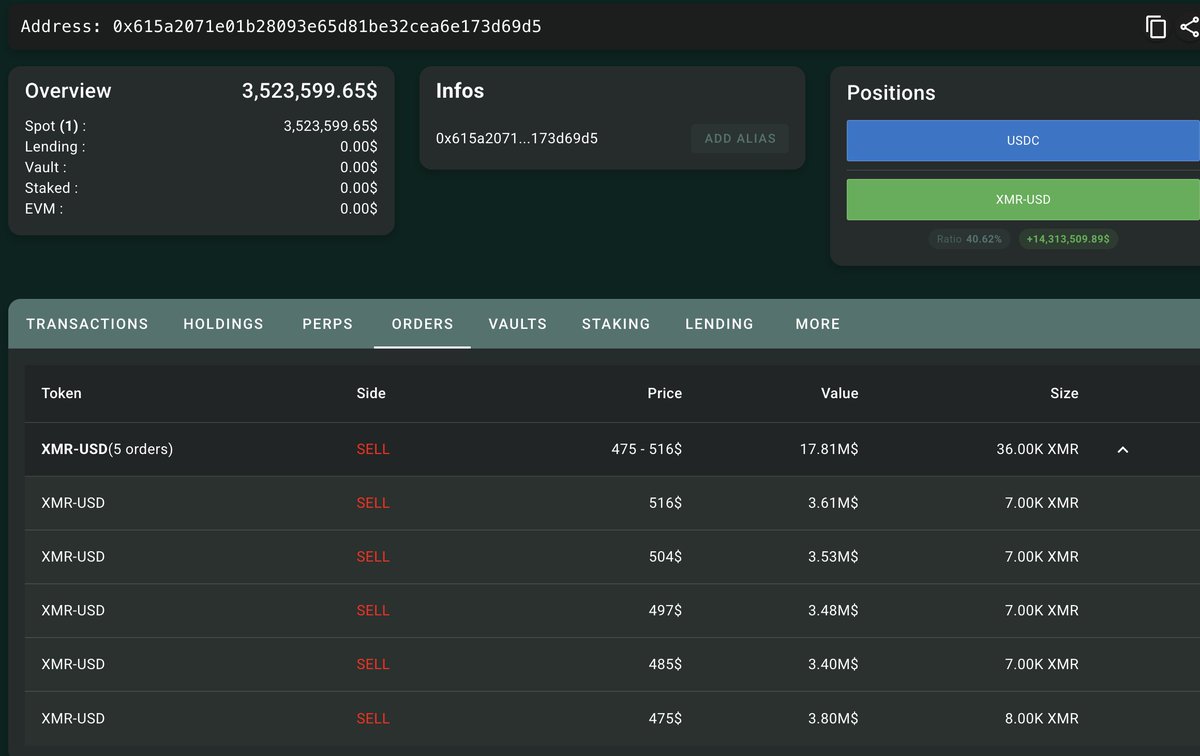Click the 3.53M$ order value
The image size is (1200, 756).
tap(833, 557)
